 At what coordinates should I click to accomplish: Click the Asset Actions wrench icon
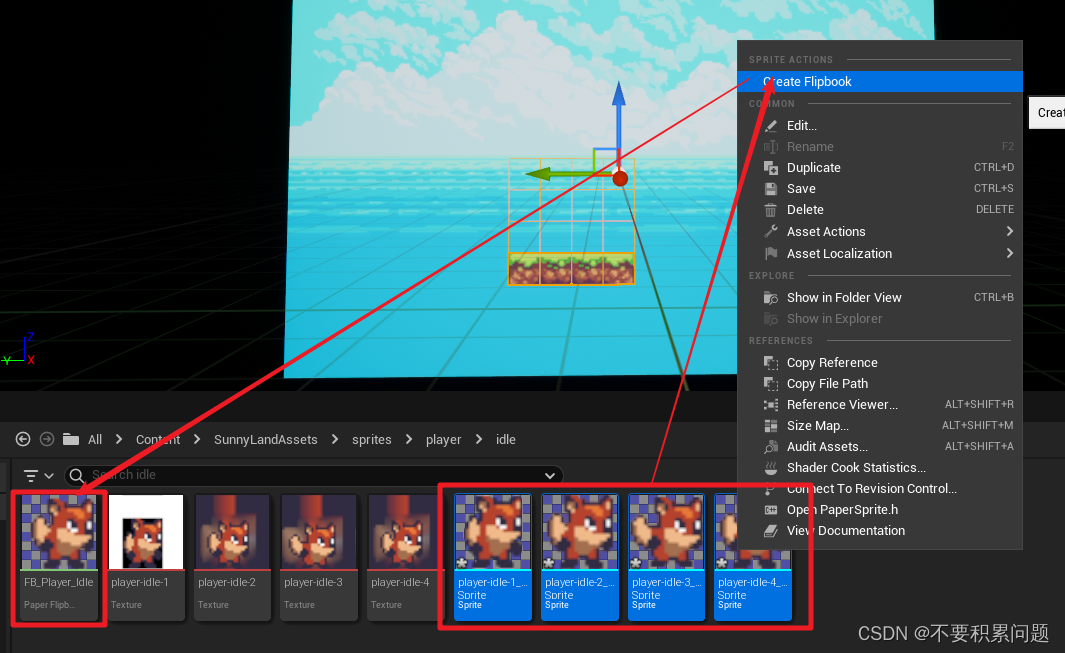(770, 232)
